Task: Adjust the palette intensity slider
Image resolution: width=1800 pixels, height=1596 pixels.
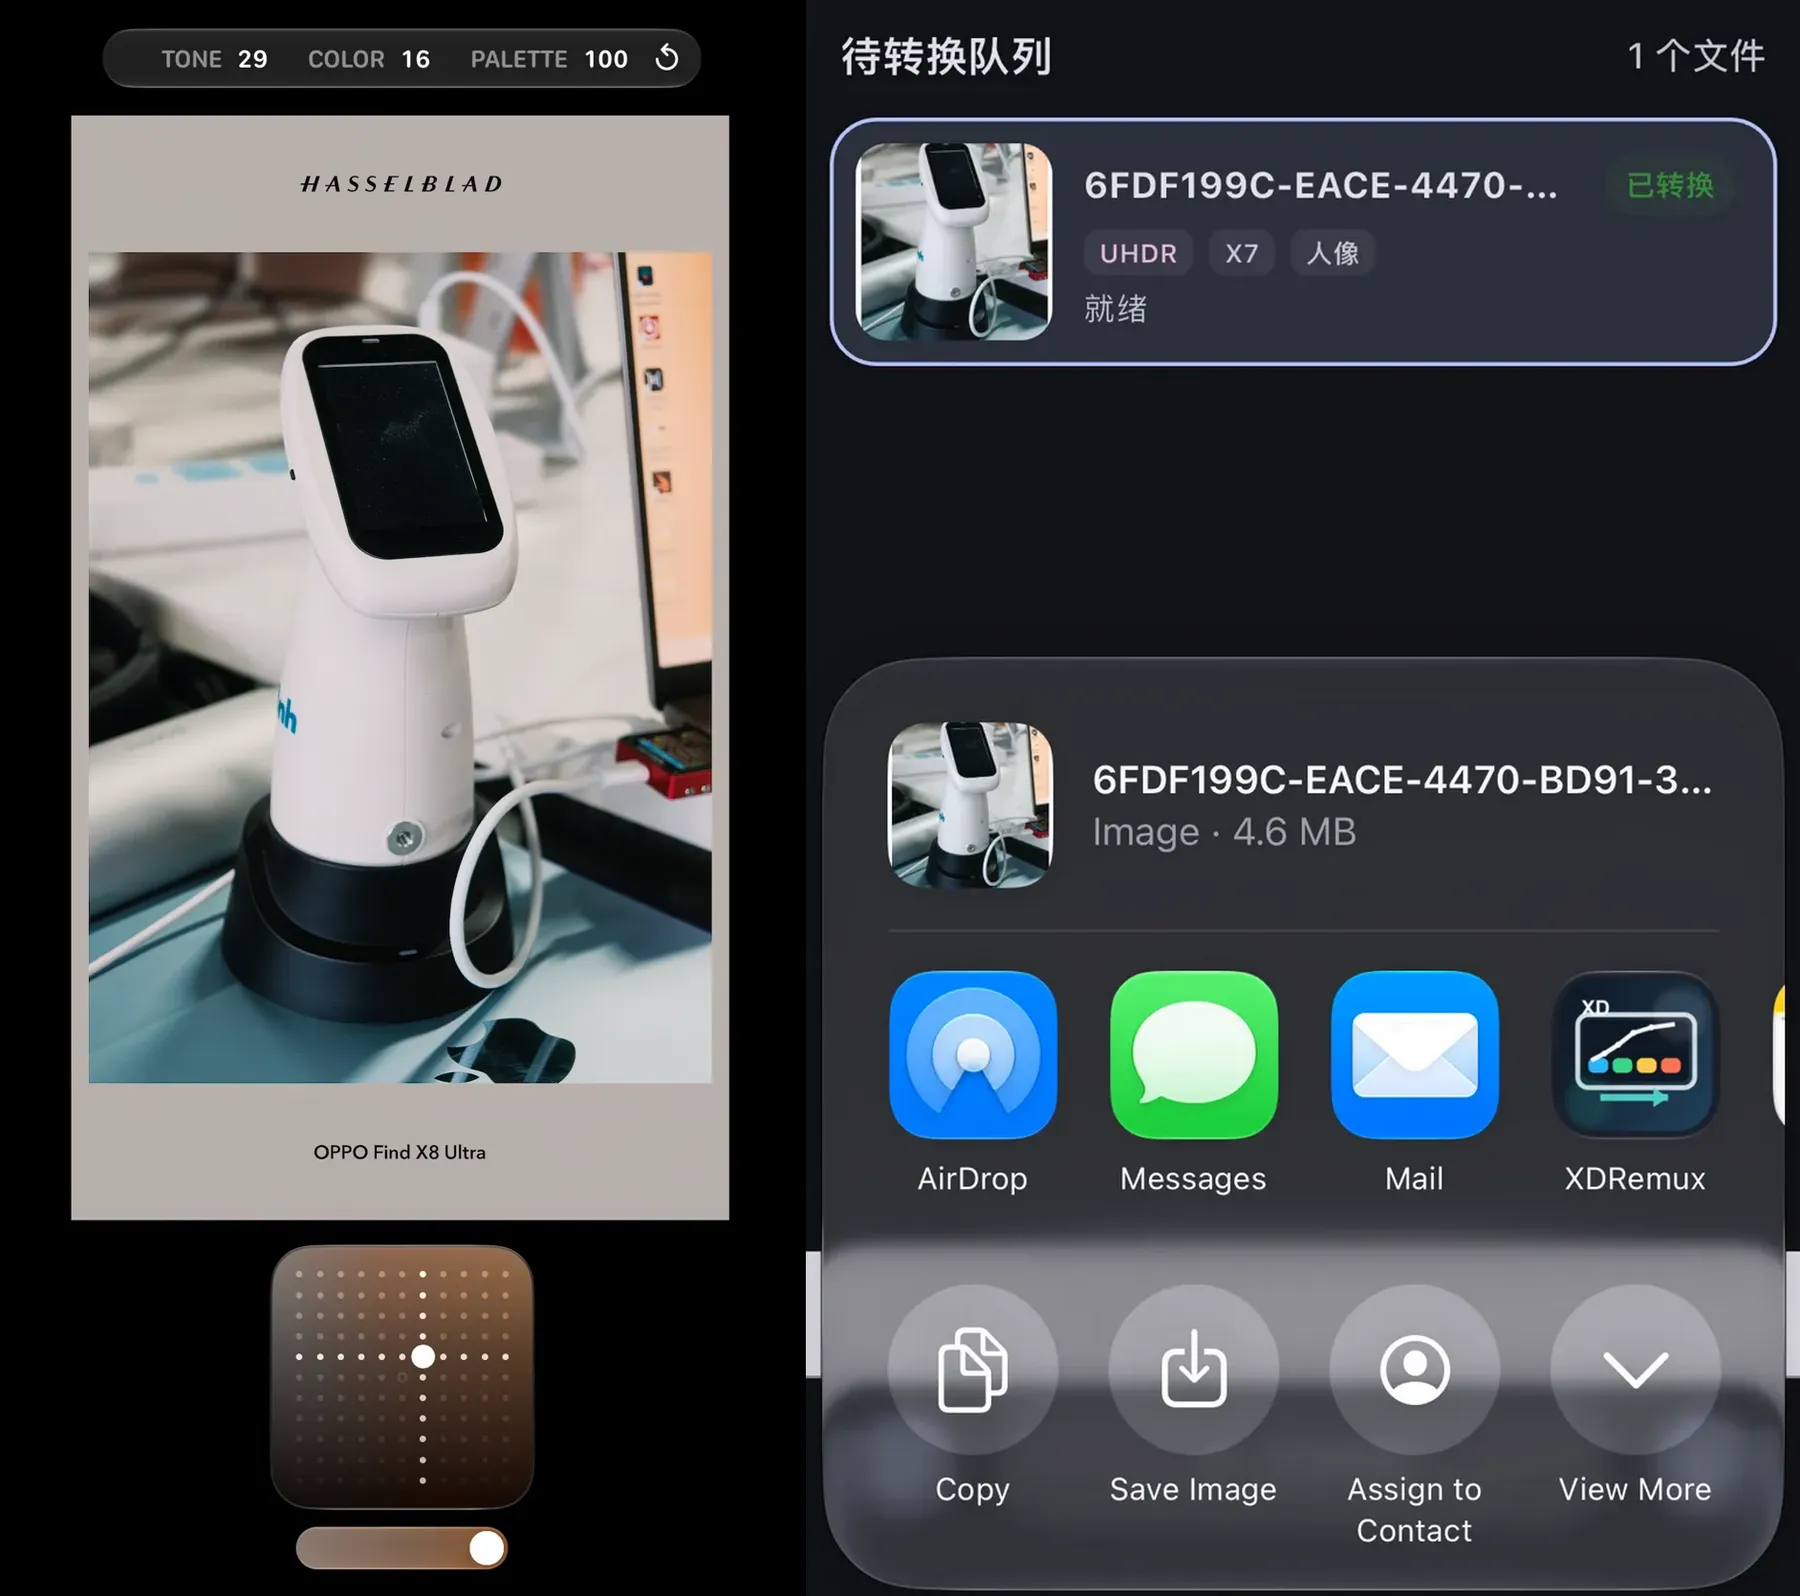Action: click(401, 1547)
